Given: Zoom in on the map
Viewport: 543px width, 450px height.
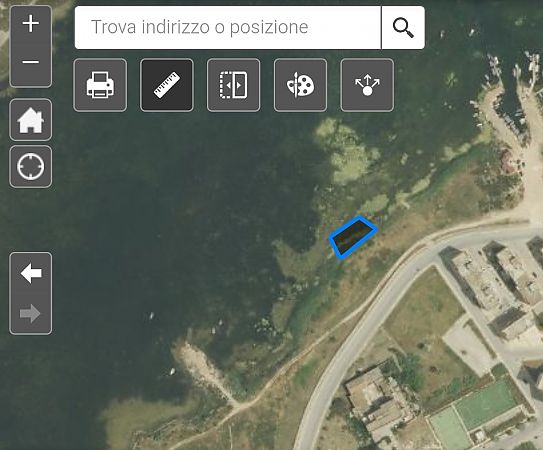Looking at the screenshot, I should click(x=31, y=24).
